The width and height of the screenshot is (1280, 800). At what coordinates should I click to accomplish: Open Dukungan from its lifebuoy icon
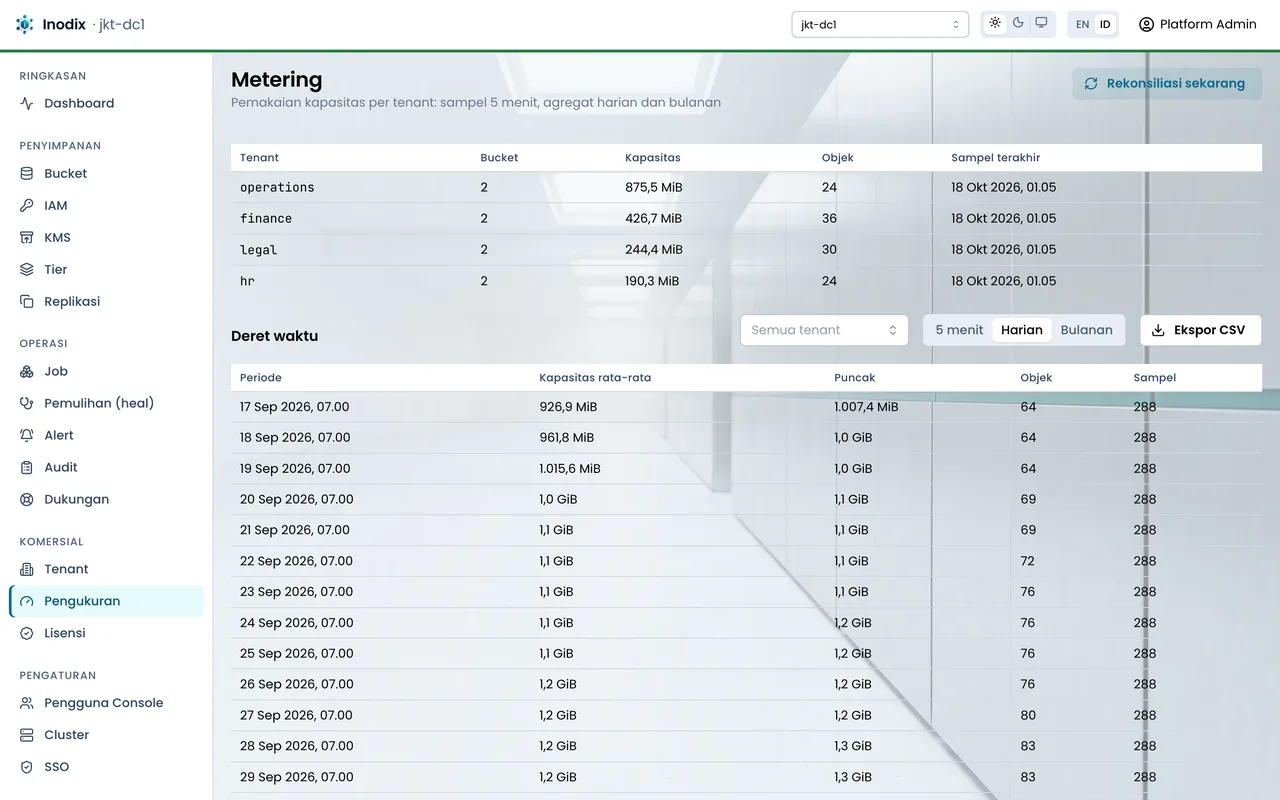point(27,499)
